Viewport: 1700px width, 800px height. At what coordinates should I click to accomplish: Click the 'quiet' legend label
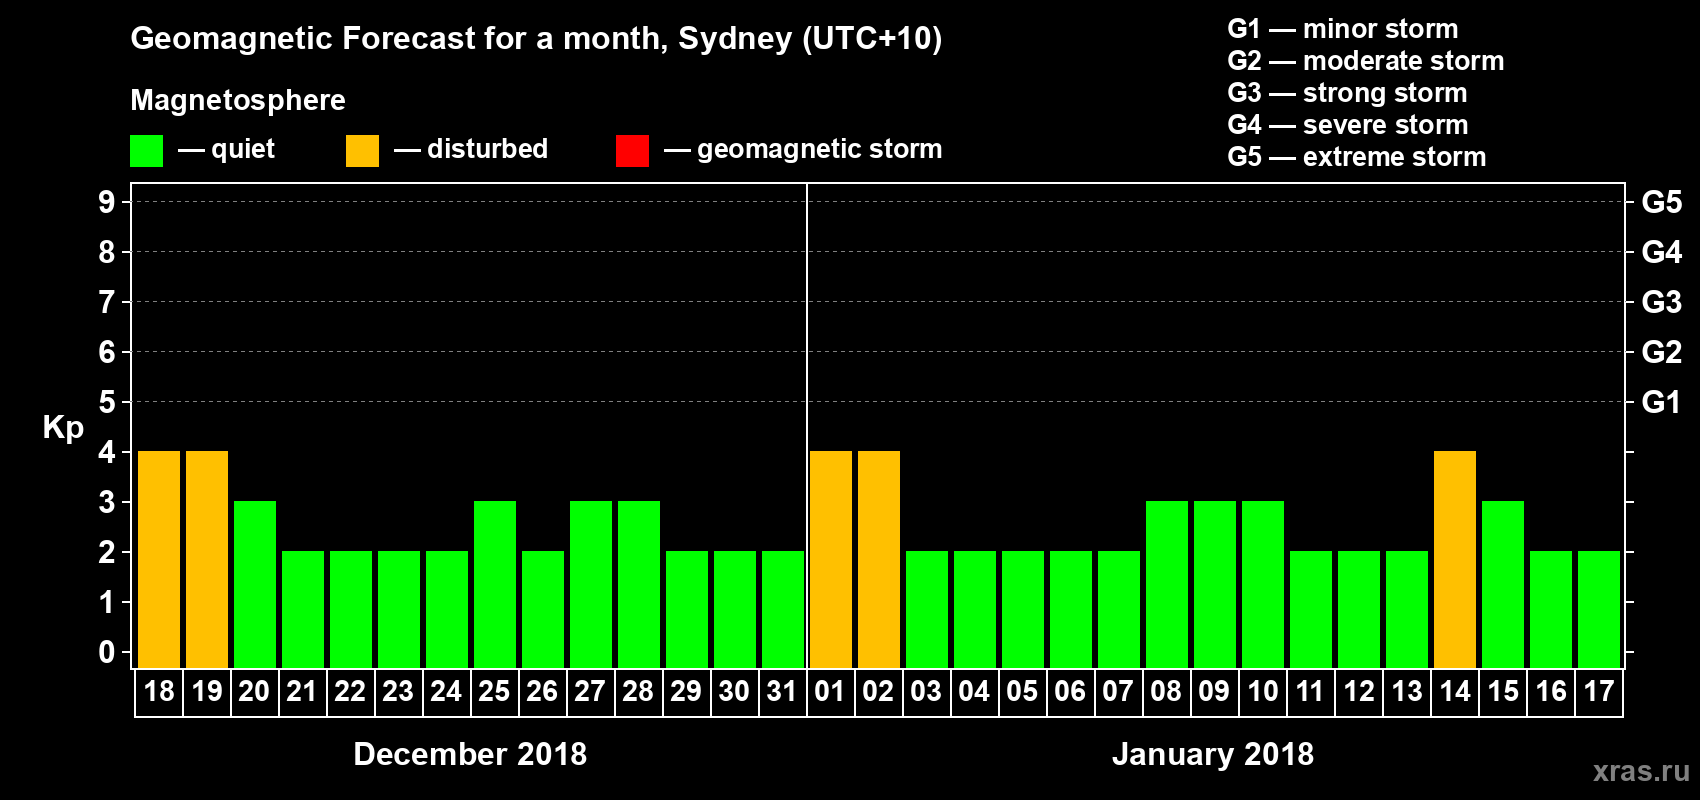click(243, 149)
